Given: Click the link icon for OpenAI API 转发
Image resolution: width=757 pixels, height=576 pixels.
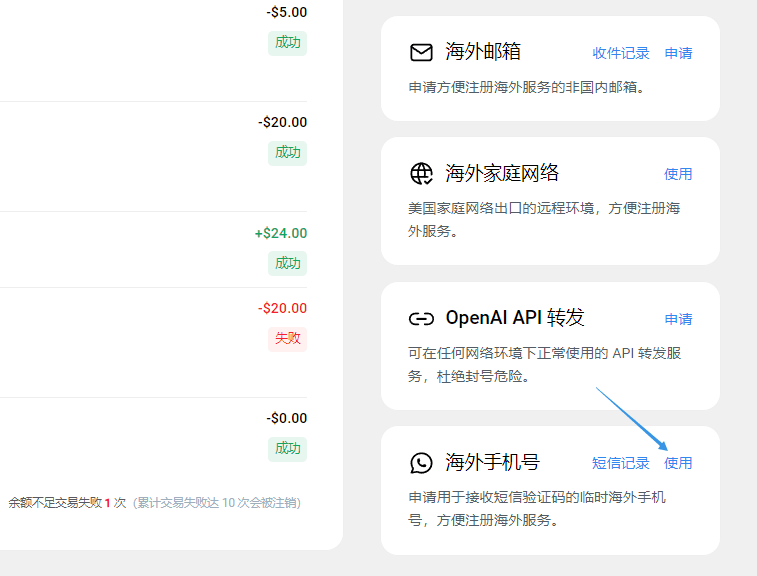Looking at the screenshot, I should pyautogui.click(x=421, y=319).
